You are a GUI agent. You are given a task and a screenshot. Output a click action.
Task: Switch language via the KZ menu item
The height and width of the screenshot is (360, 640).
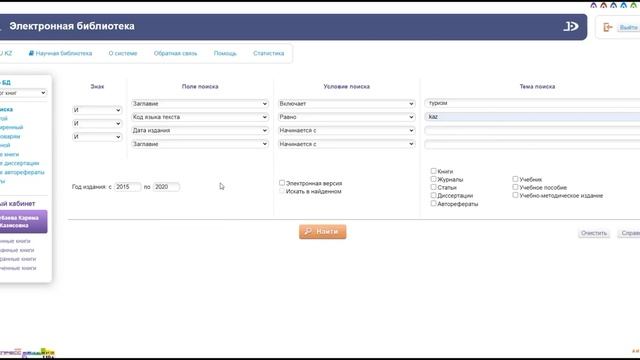click(7, 53)
